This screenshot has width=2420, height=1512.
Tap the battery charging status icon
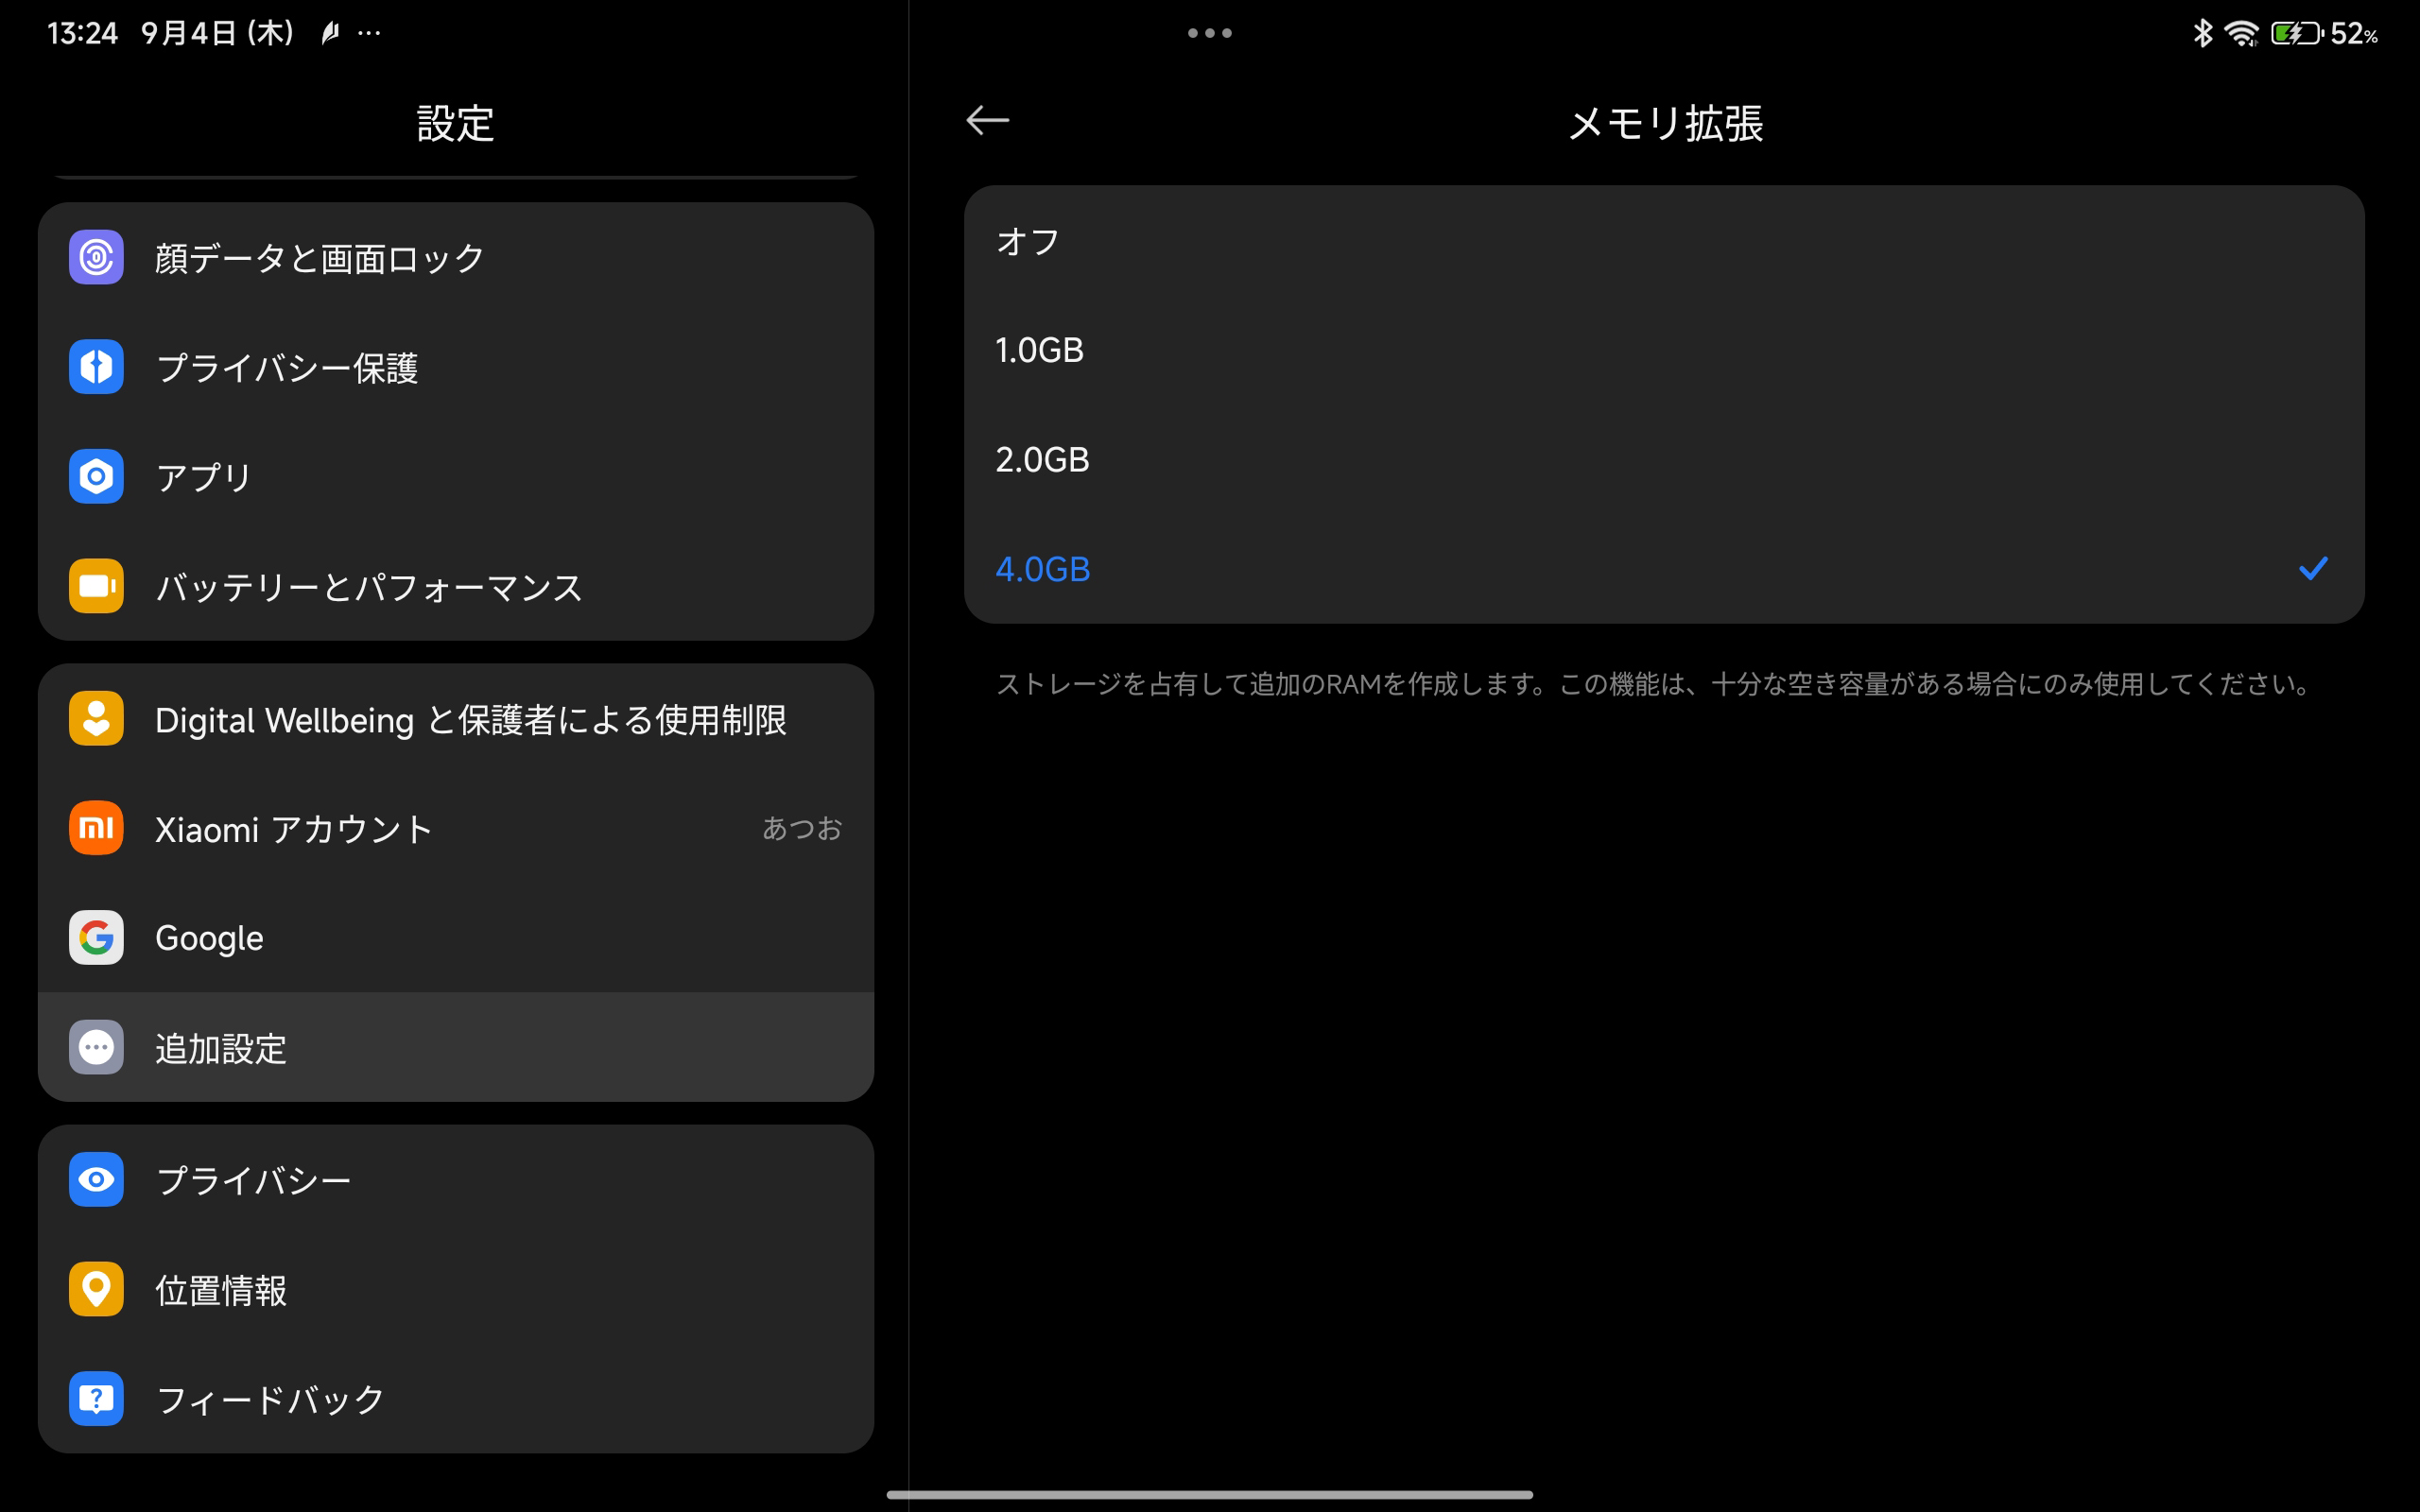2297,33
